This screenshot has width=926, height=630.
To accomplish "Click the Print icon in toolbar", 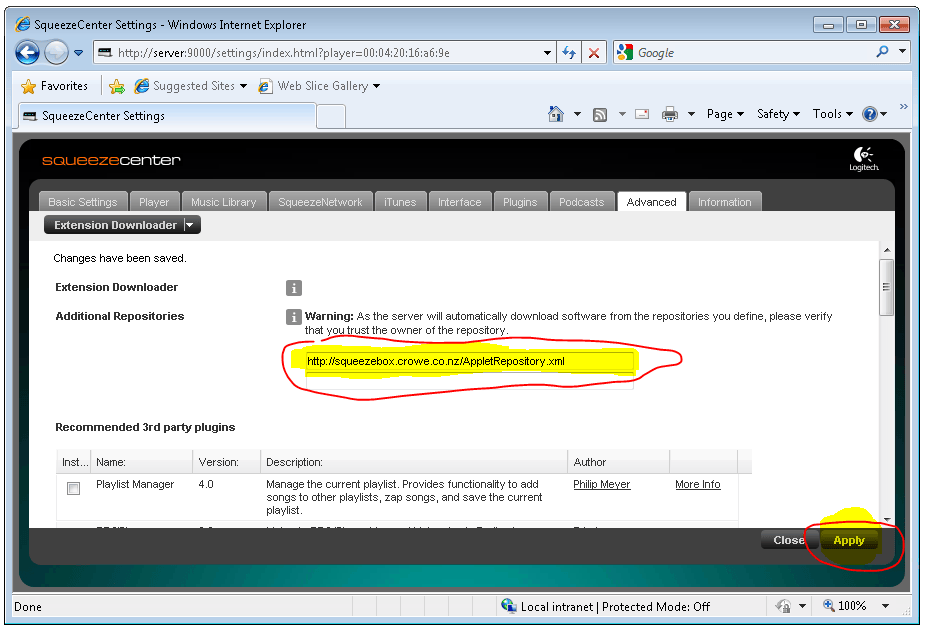I will (670, 114).
